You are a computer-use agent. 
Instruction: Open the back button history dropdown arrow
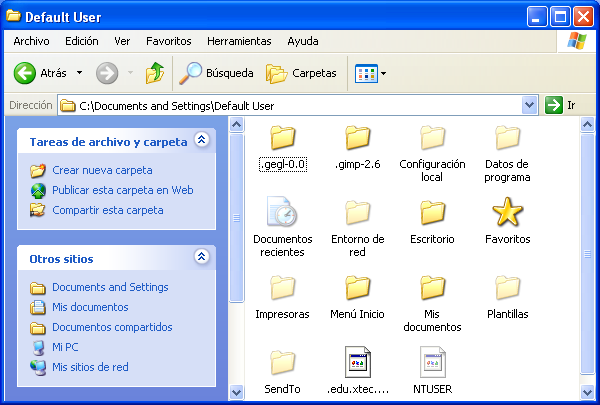point(79,73)
